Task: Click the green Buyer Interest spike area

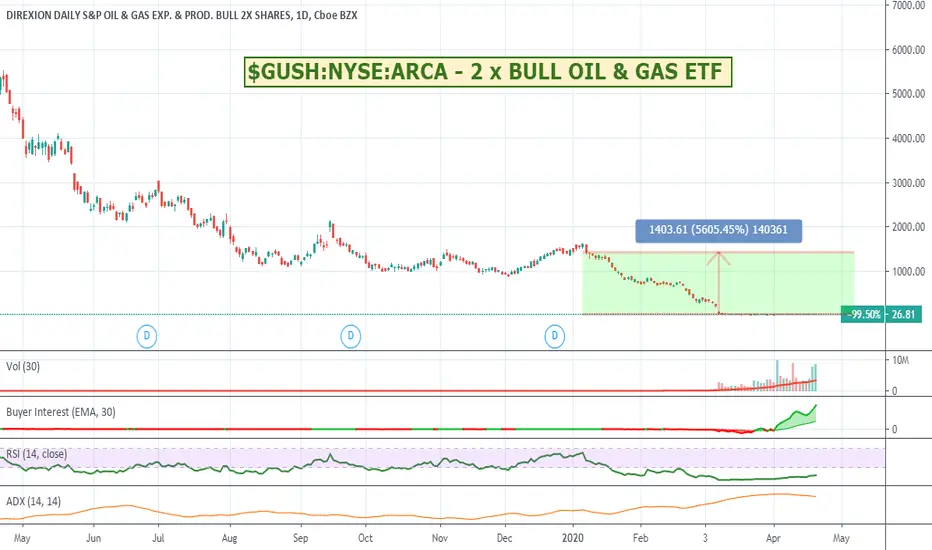Action: pyautogui.click(x=795, y=418)
